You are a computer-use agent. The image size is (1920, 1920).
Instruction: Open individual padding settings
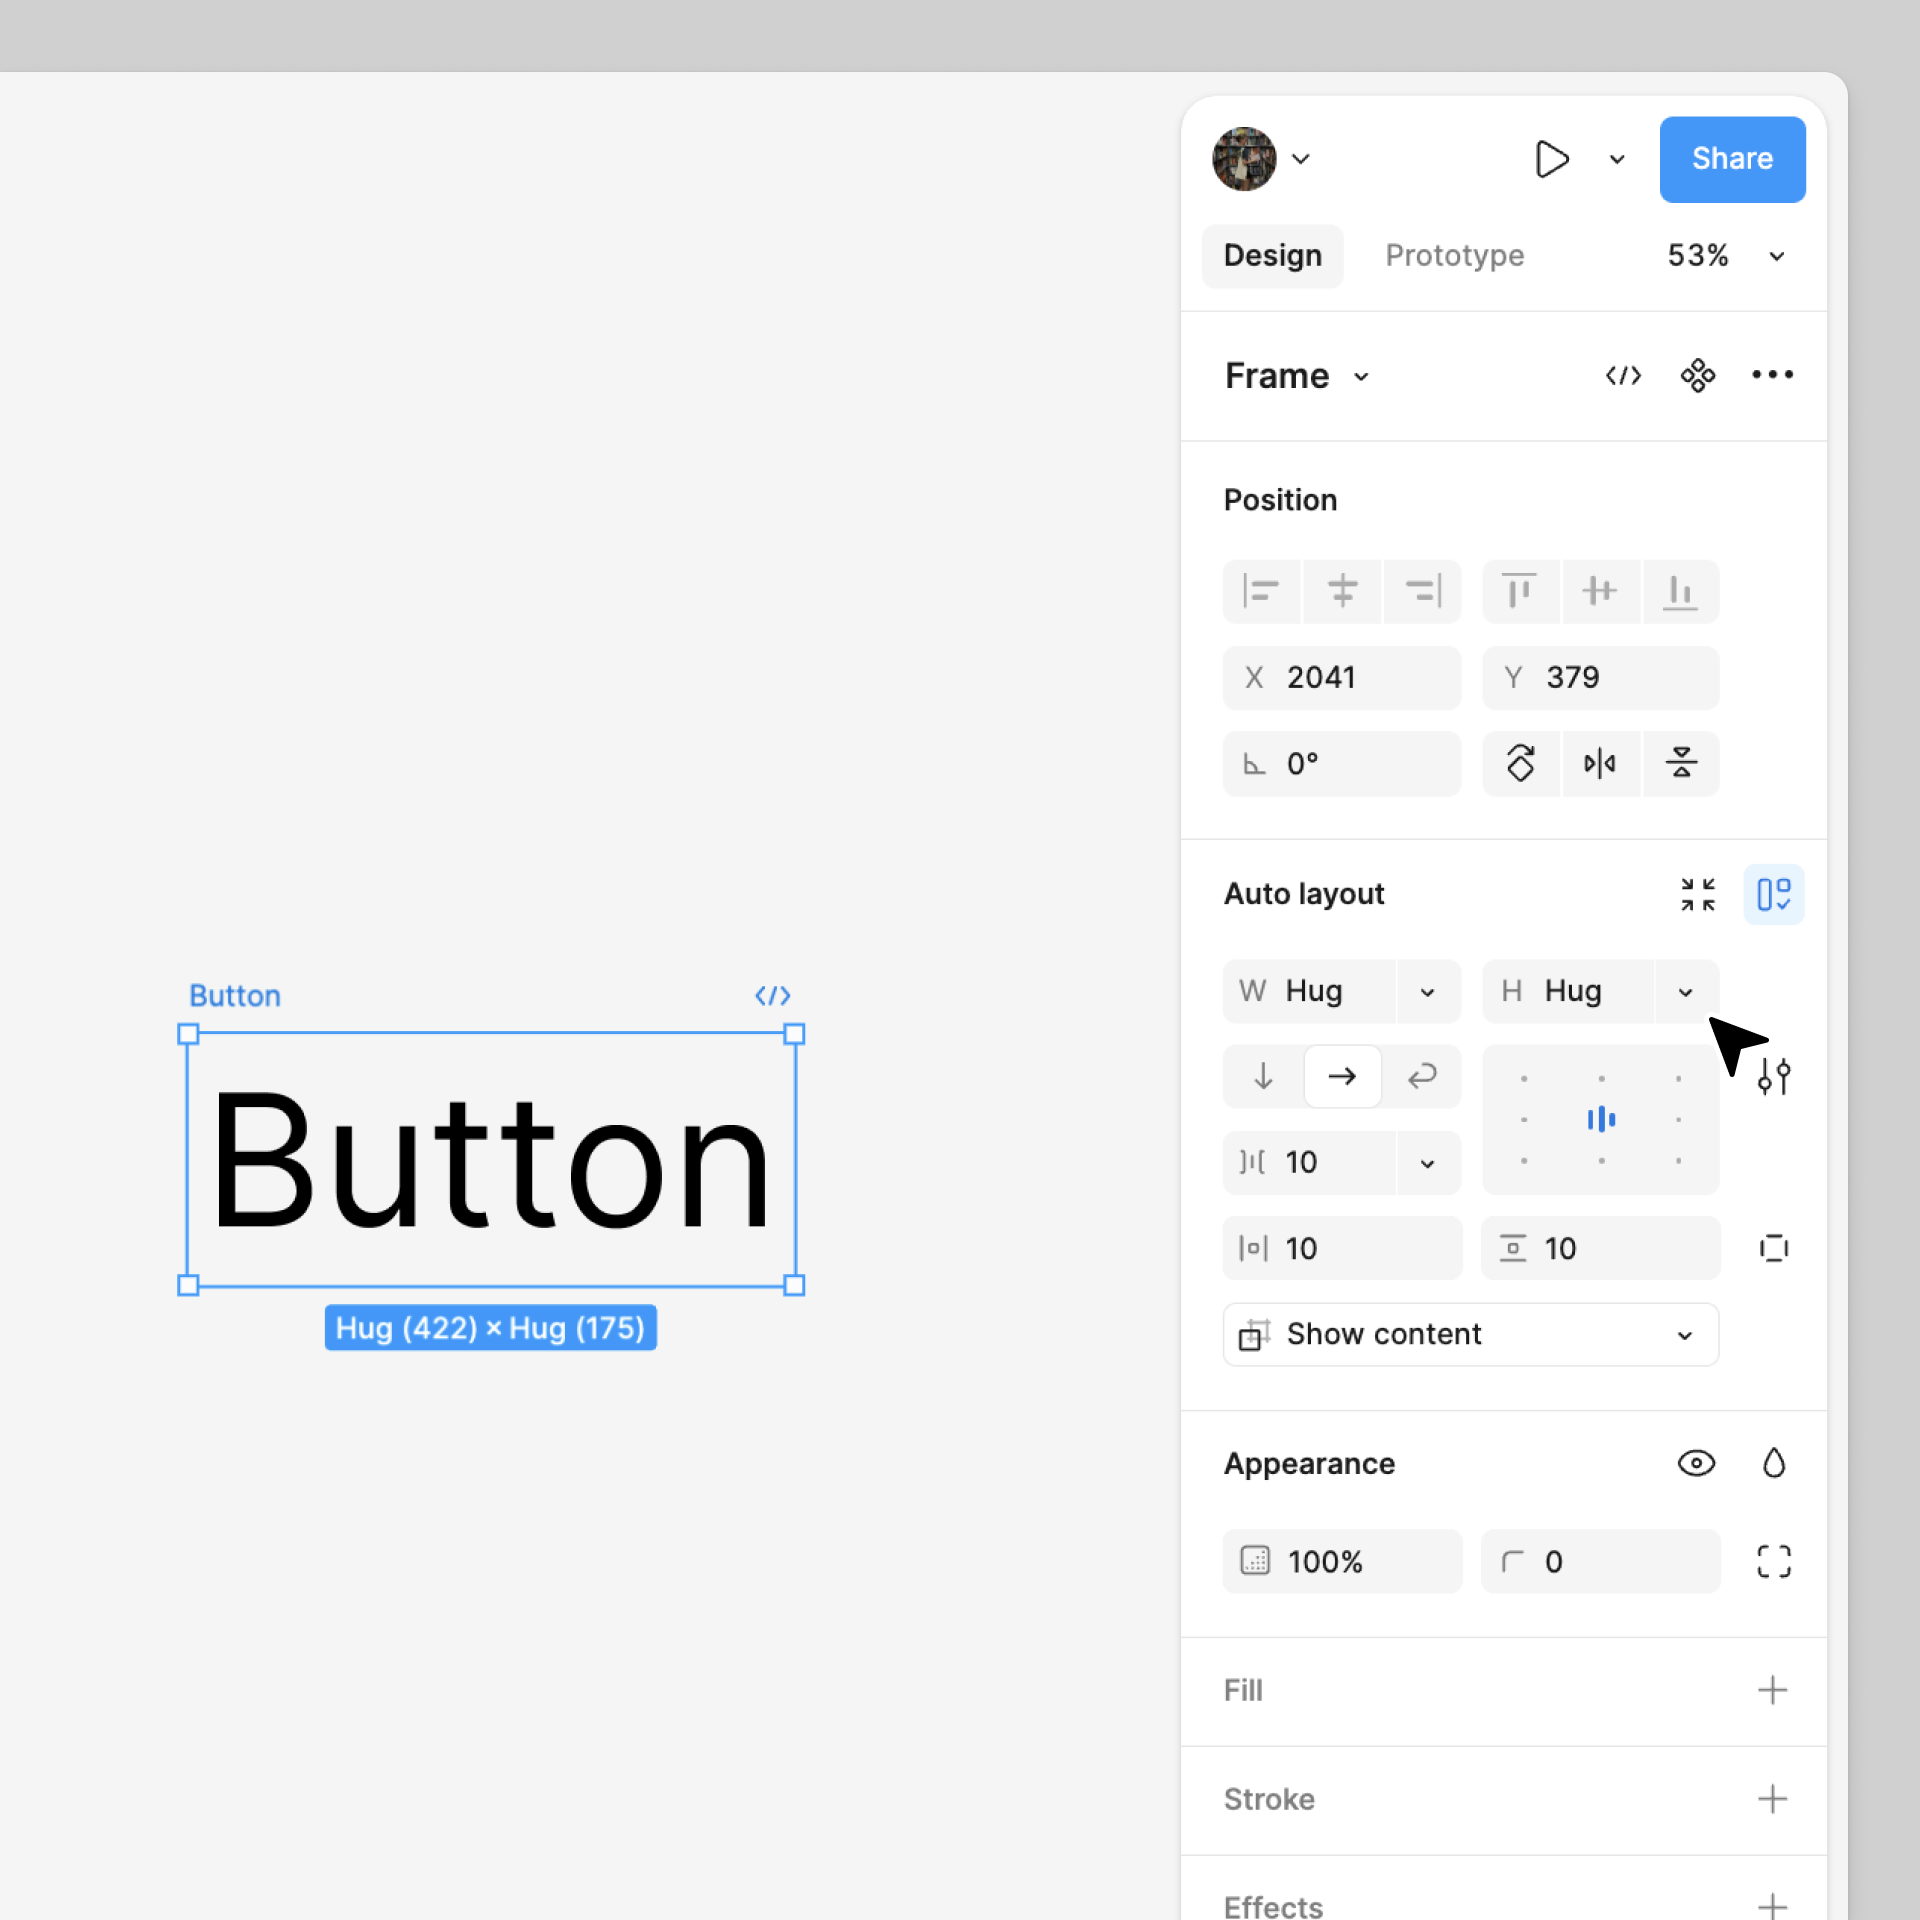point(1774,1247)
